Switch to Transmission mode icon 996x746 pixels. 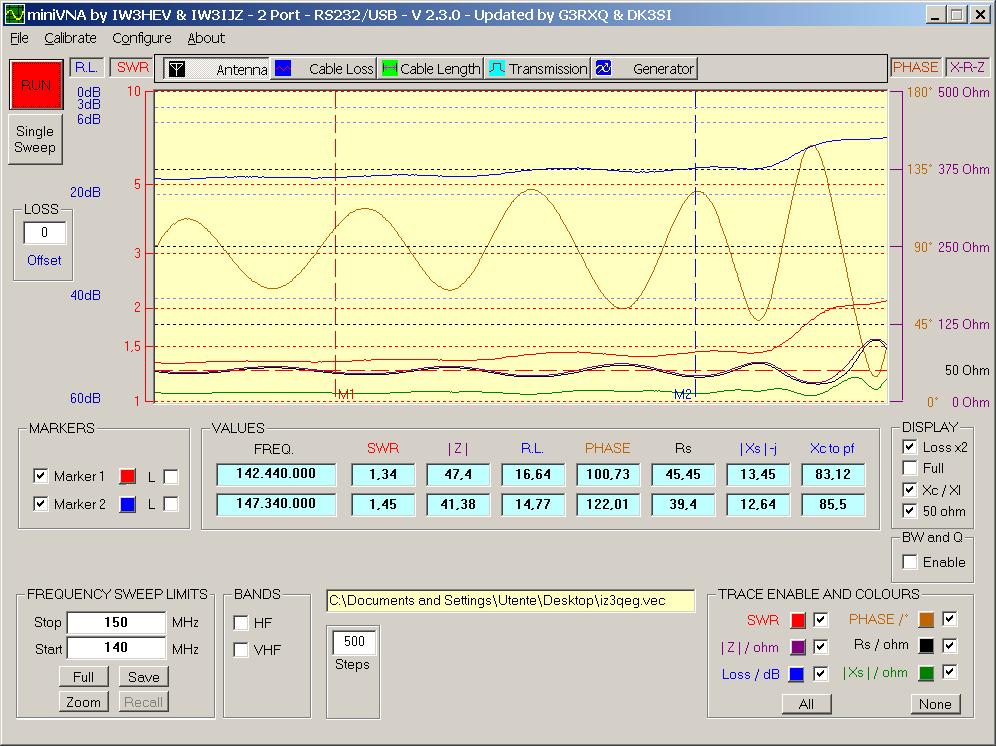click(497, 69)
